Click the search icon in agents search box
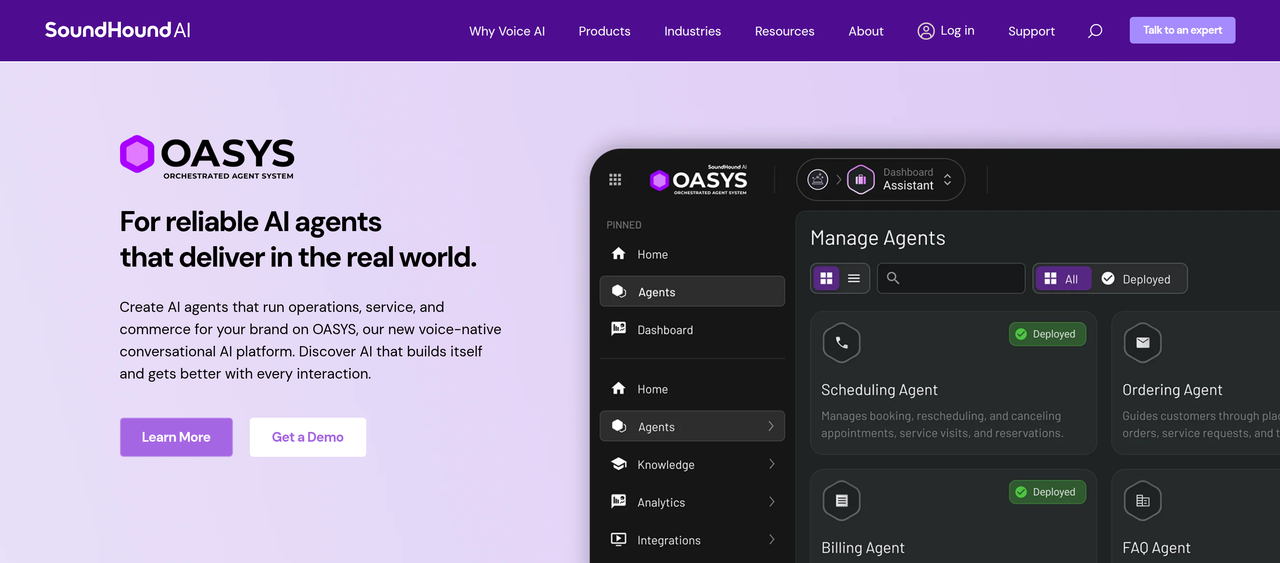 tap(893, 278)
